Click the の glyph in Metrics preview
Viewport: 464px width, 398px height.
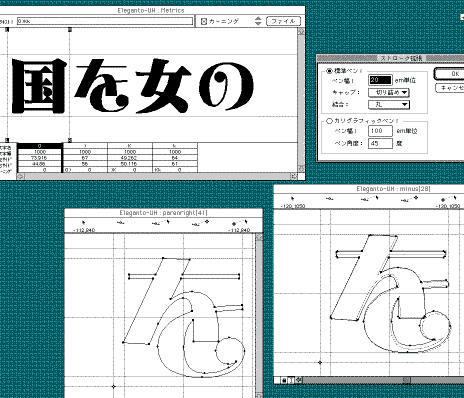[x=226, y=86]
